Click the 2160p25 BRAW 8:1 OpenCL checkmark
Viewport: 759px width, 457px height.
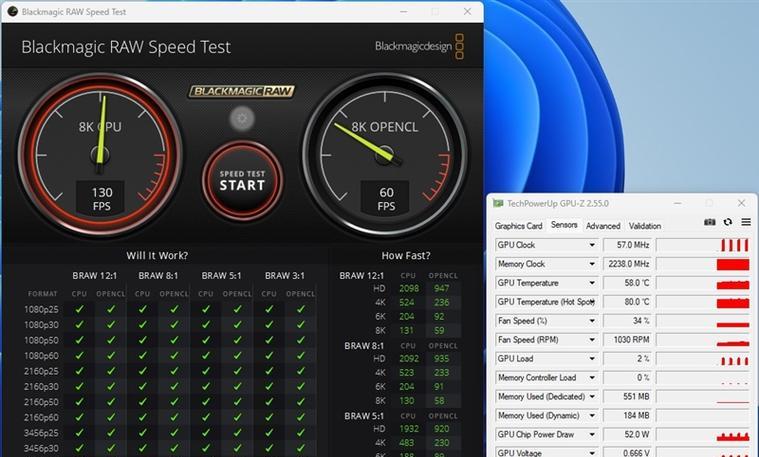click(174, 371)
